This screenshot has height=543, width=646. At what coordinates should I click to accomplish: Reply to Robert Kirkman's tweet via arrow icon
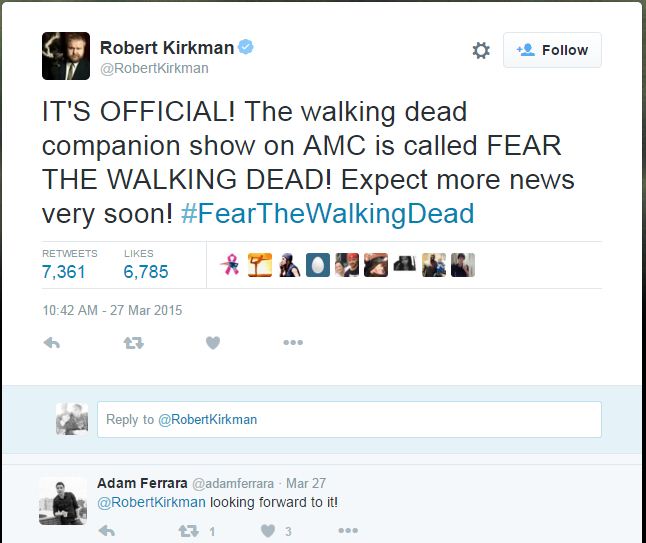coord(53,342)
